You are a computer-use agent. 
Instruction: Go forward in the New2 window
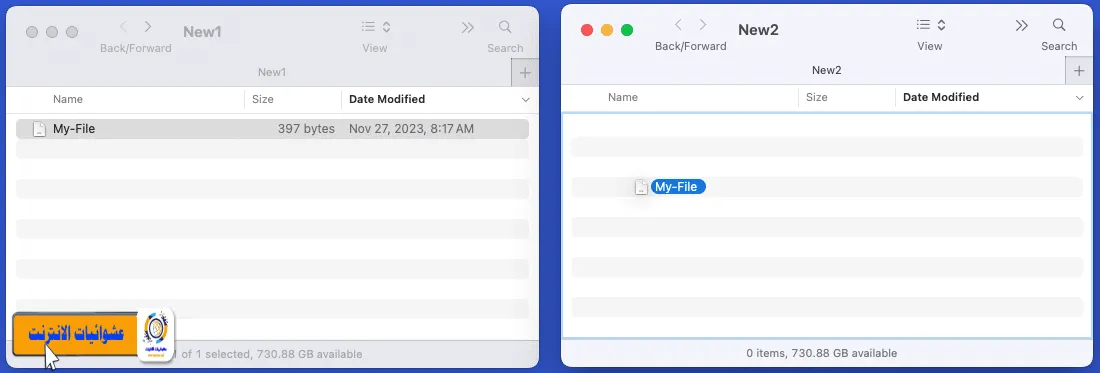[702, 25]
